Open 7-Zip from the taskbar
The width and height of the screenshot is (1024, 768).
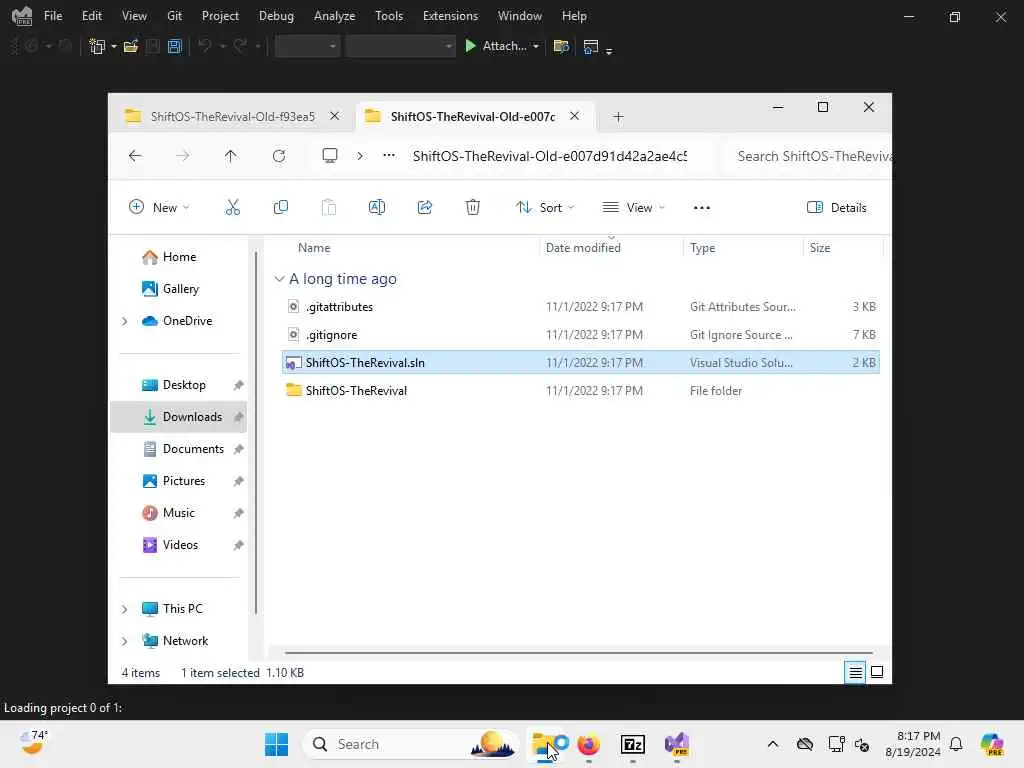pyautogui.click(x=633, y=744)
